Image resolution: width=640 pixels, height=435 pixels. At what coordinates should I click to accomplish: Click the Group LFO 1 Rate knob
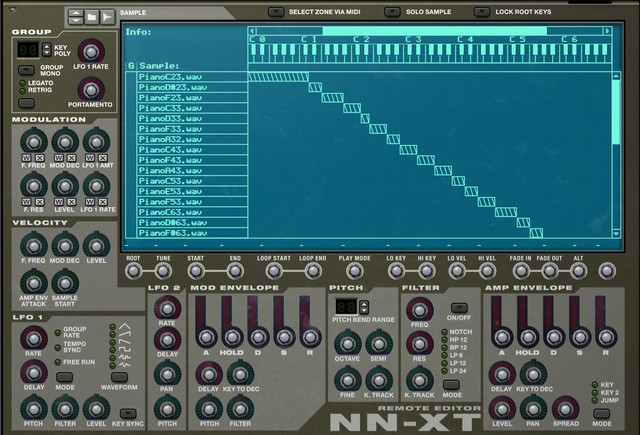[x=91, y=52]
